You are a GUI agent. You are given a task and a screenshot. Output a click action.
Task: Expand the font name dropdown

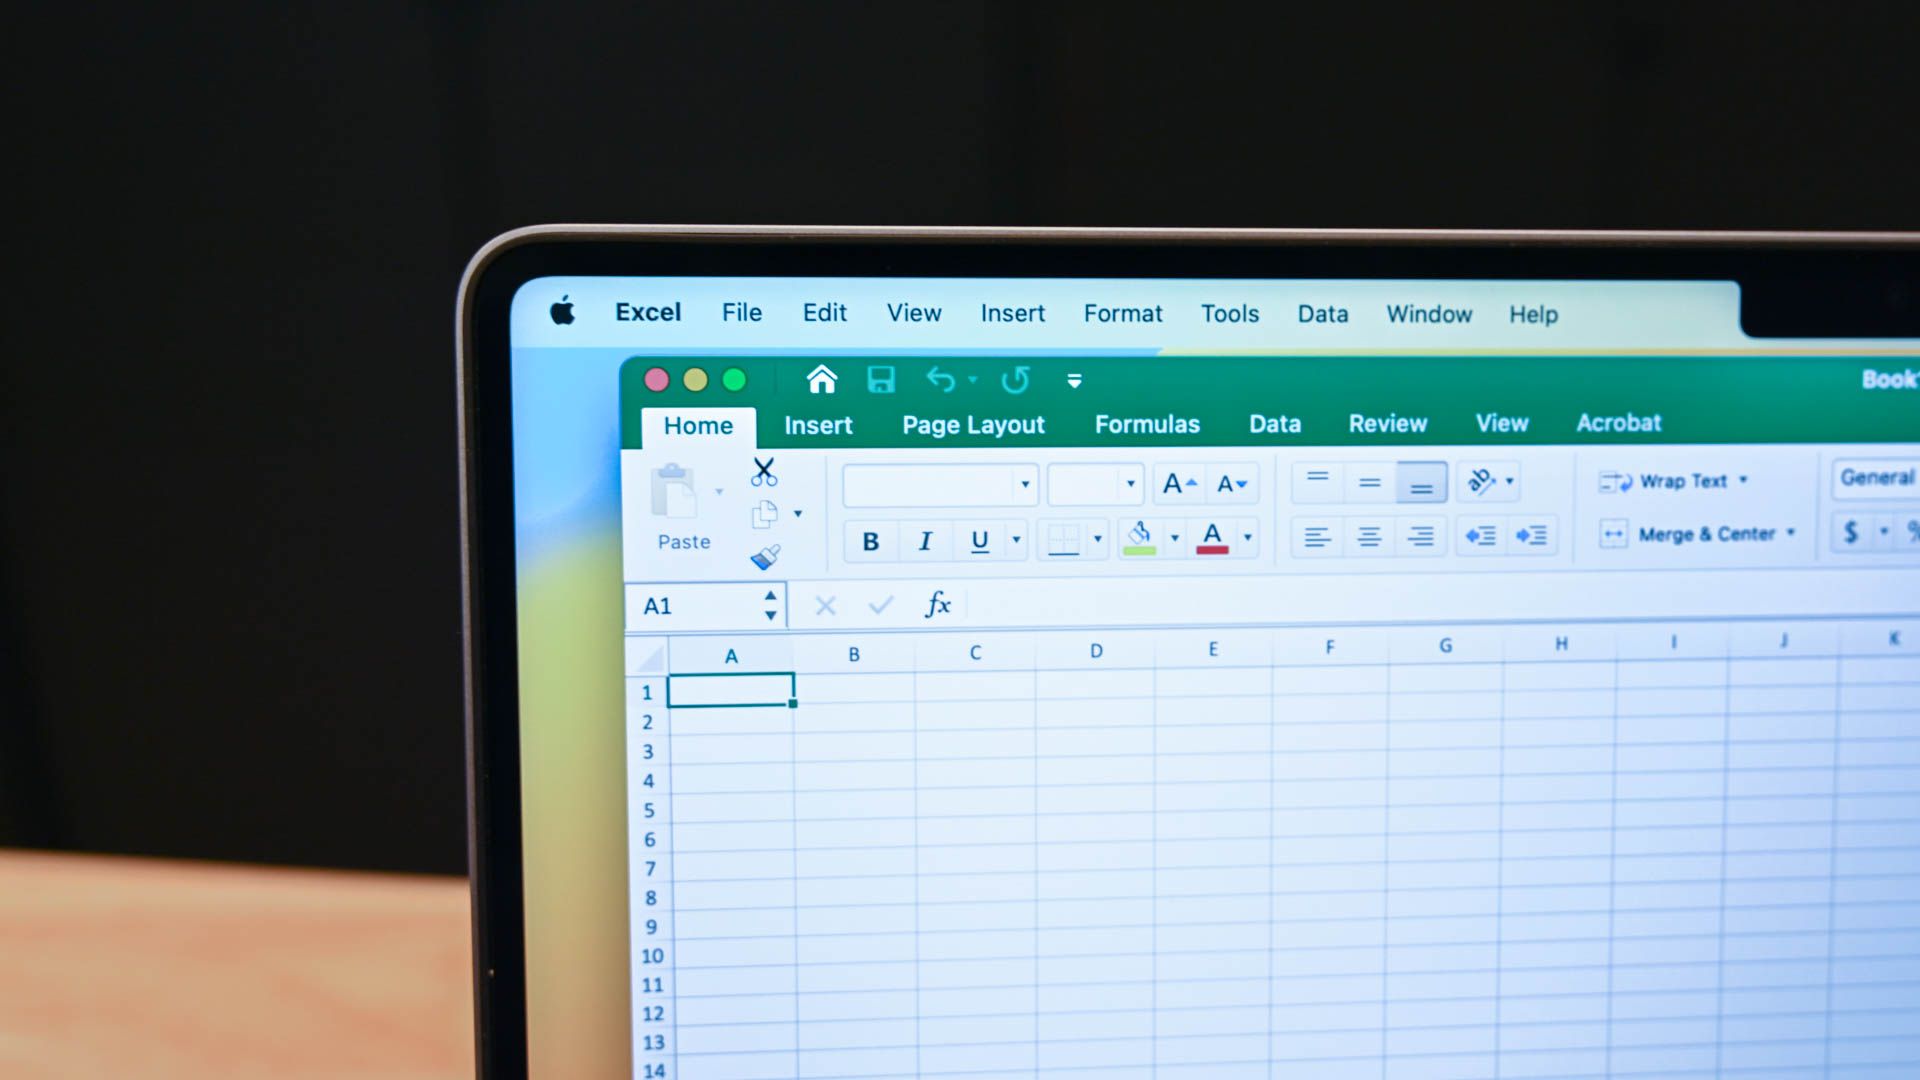click(x=1025, y=483)
